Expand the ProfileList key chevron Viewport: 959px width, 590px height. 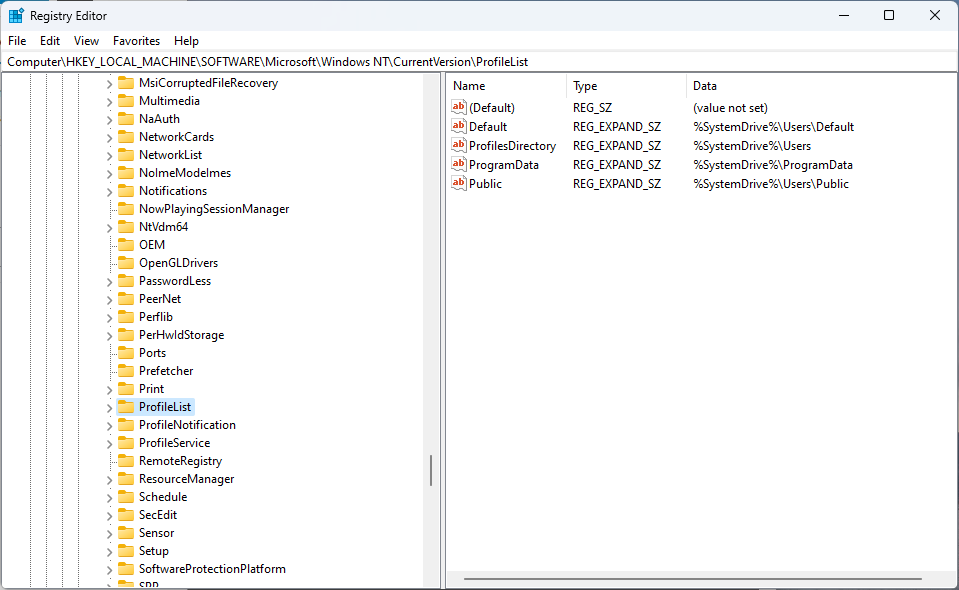pos(109,407)
